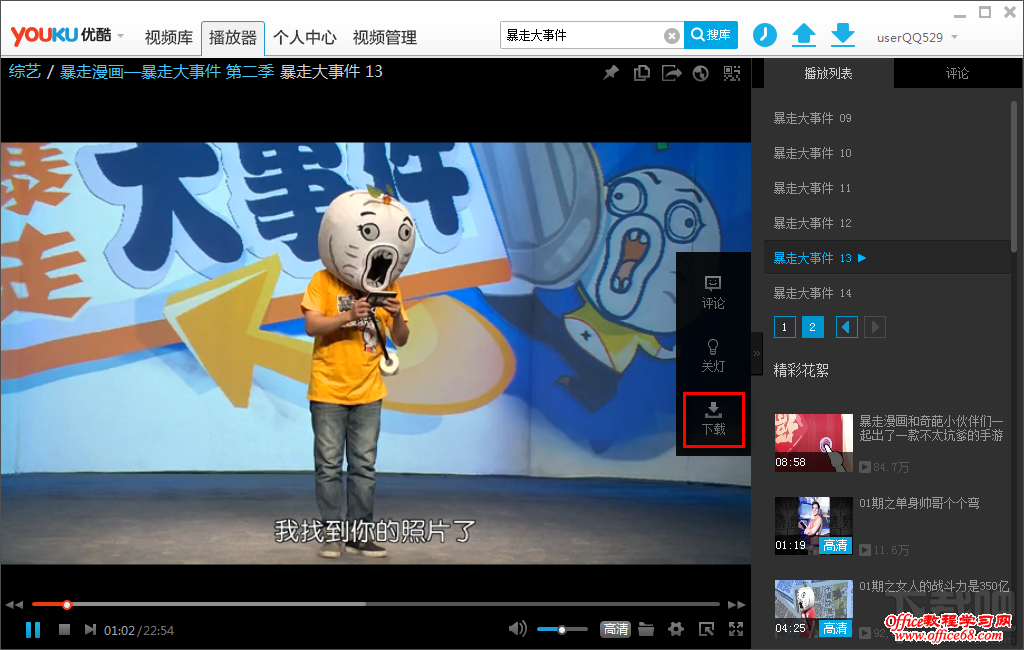The width and height of the screenshot is (1024, 650).
Task: Go to playlist page 1
Action: (x=784, y=327)
